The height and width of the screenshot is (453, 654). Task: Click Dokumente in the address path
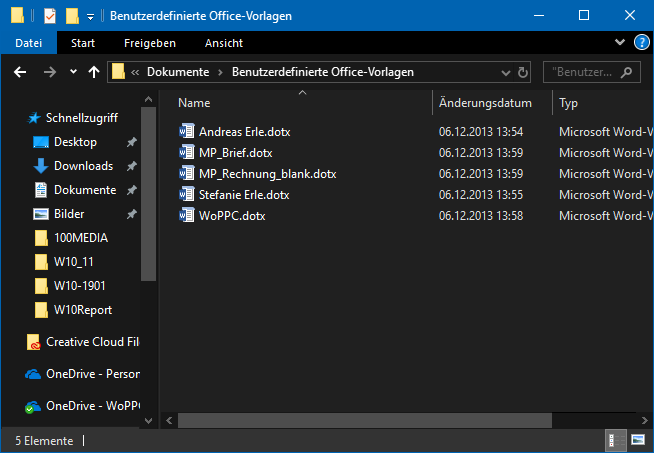178,72
